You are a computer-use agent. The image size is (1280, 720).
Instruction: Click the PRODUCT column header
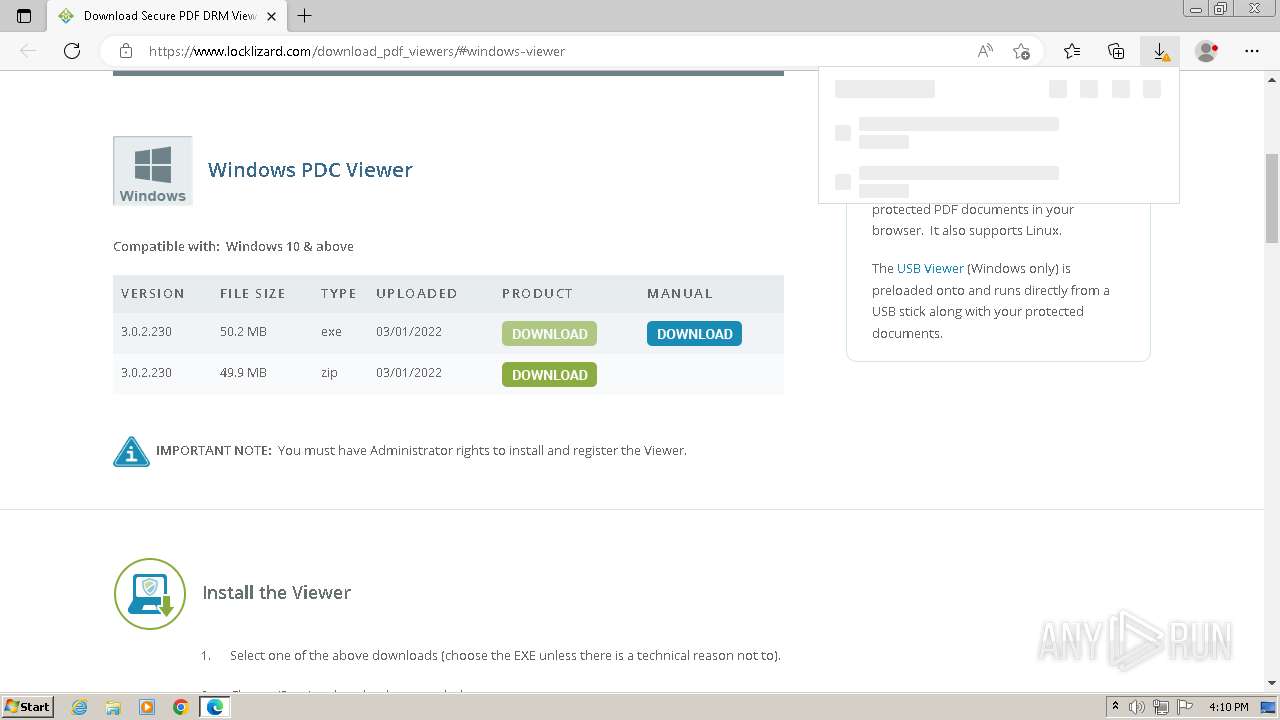tap(537, 294)
